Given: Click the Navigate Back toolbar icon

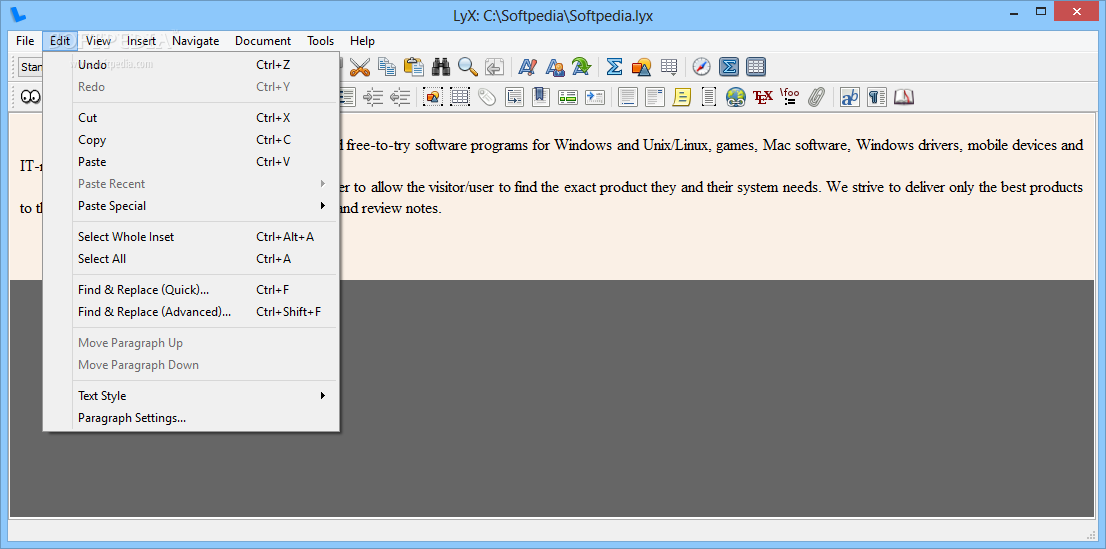Looking at the screenshot, I should (x=494, y=67).
